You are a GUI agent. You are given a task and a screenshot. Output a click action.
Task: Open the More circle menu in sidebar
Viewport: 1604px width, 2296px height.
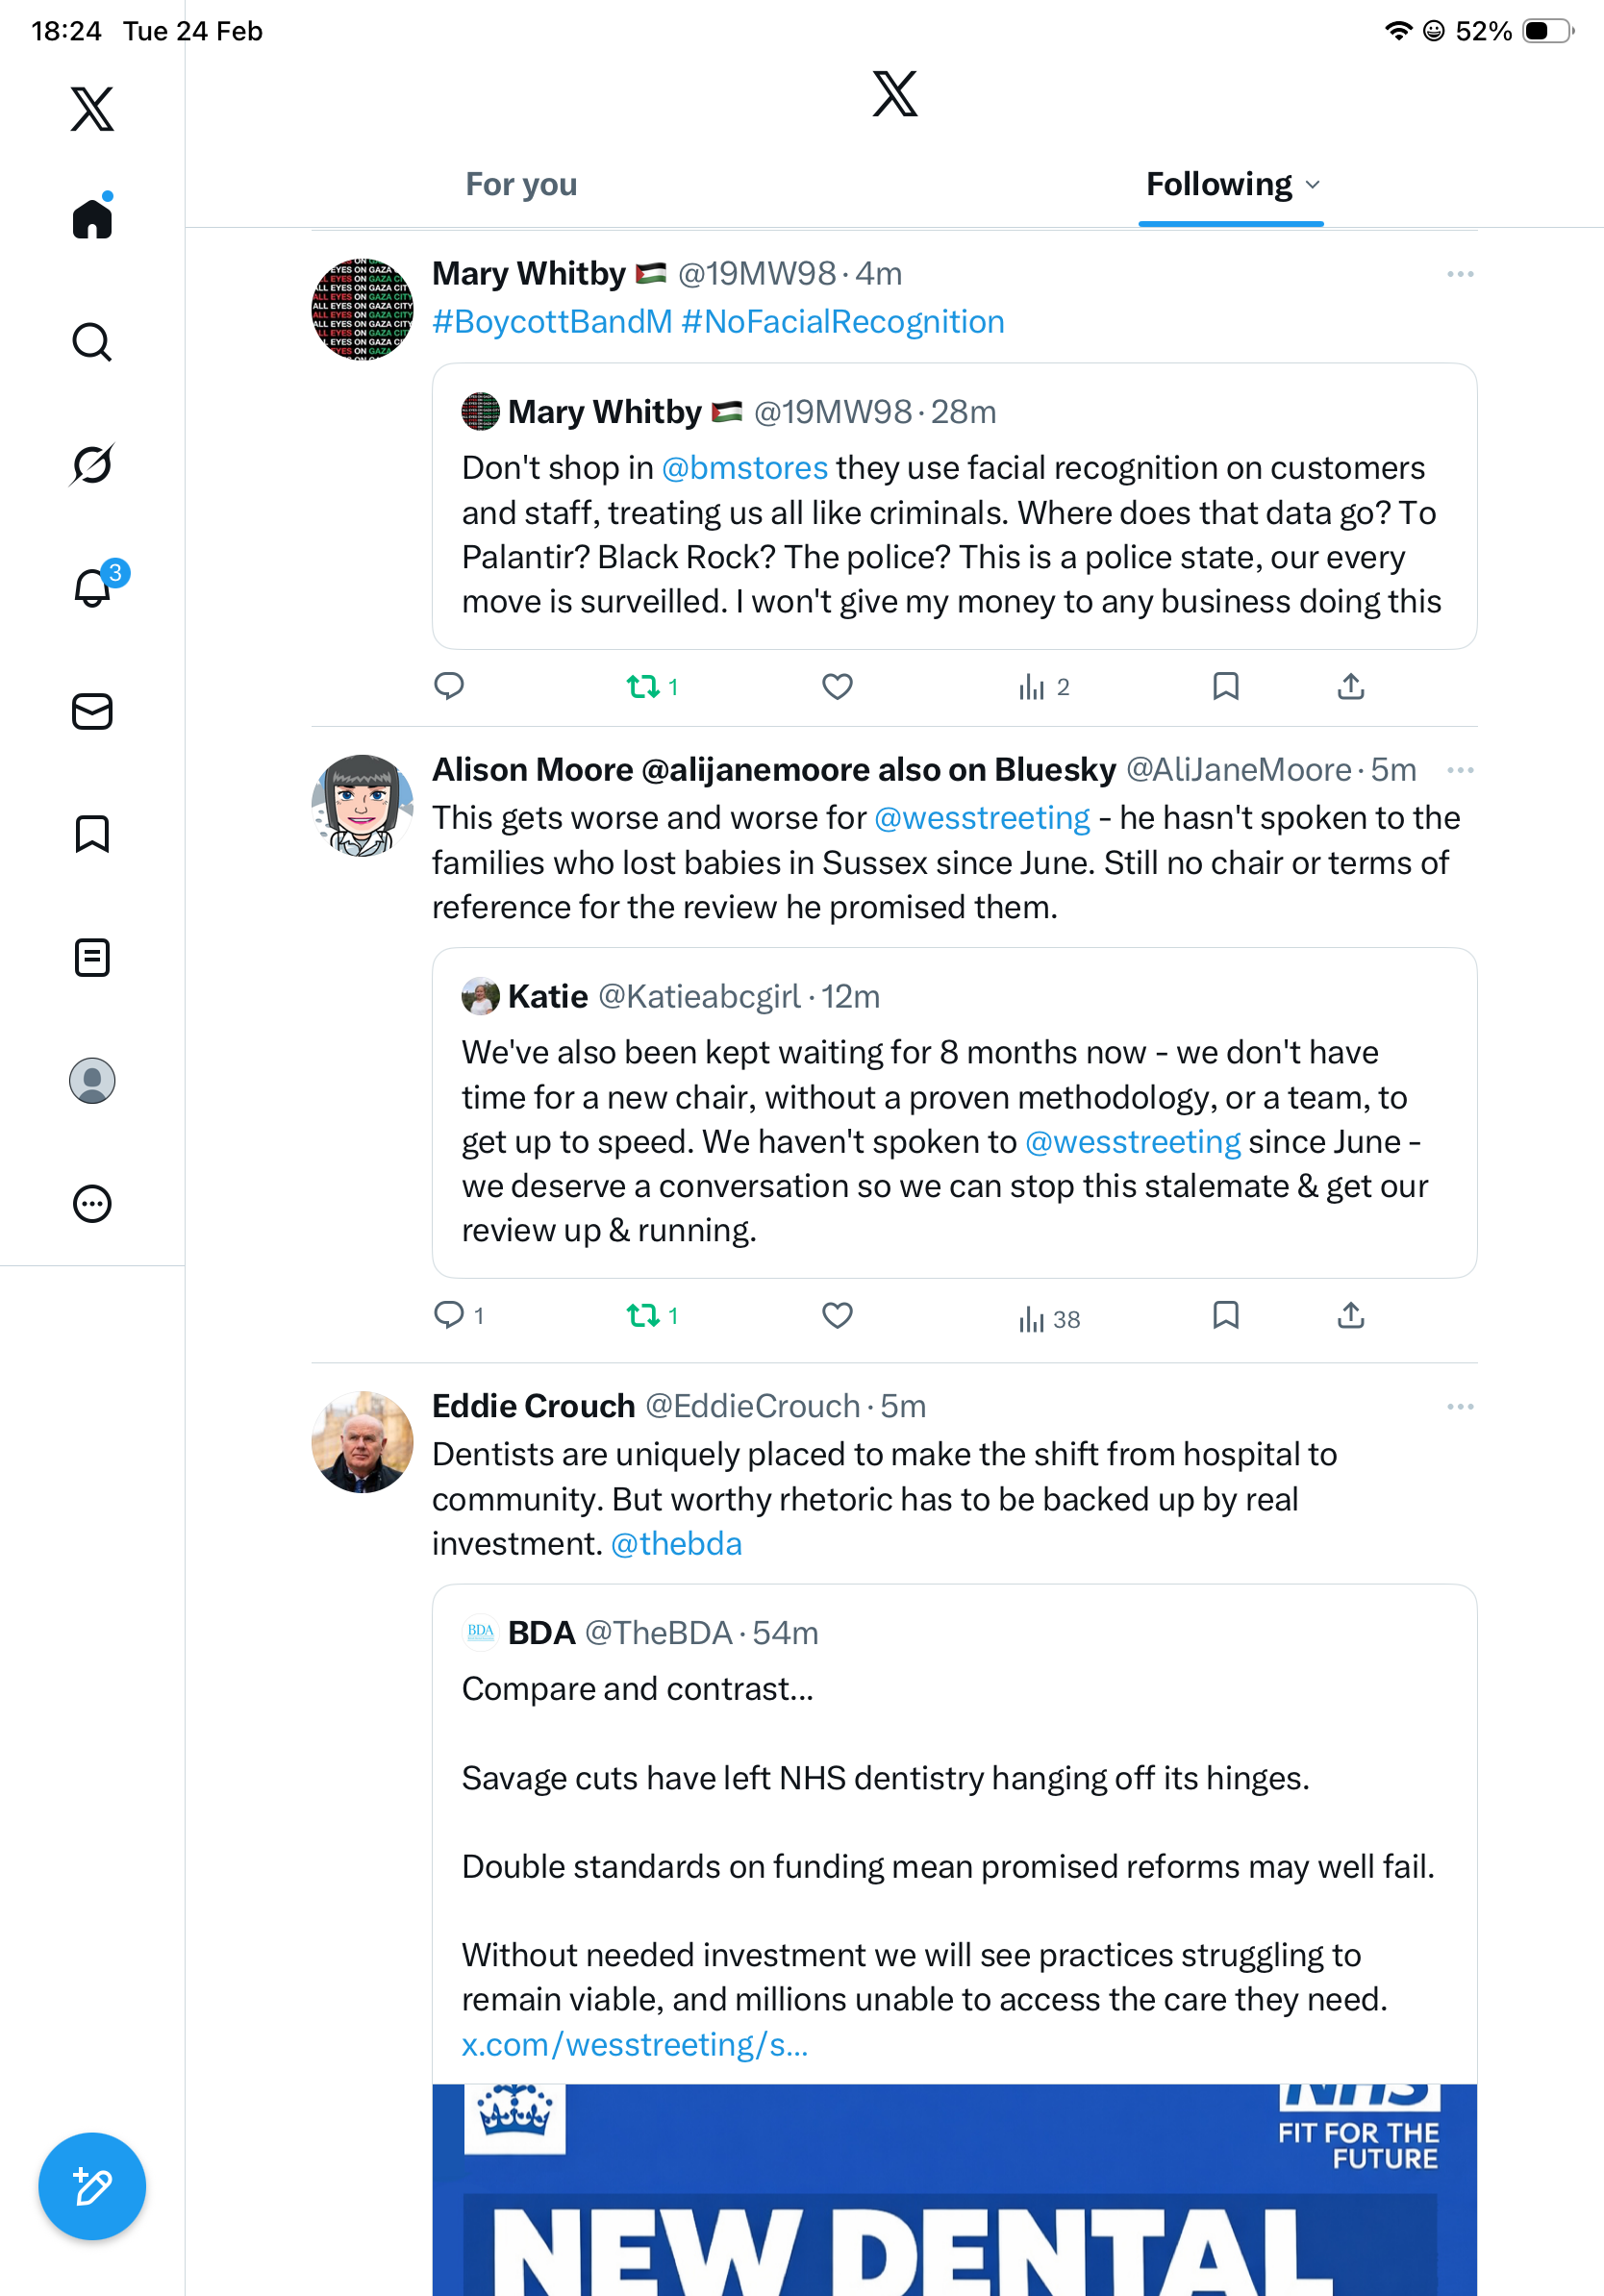click(x=92, y=1204)
